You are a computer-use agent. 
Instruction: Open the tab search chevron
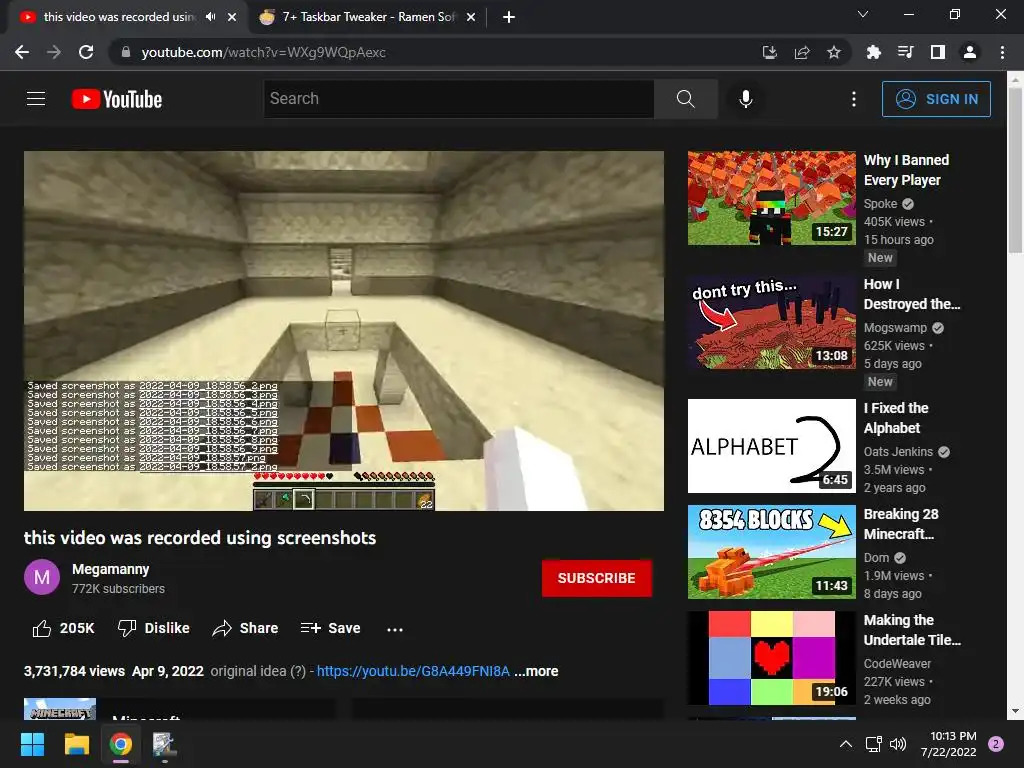coord(863,14)
